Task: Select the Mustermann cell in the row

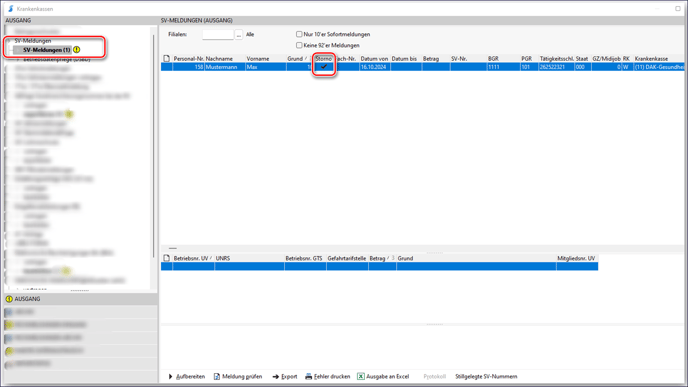Action: coord(224,67)
